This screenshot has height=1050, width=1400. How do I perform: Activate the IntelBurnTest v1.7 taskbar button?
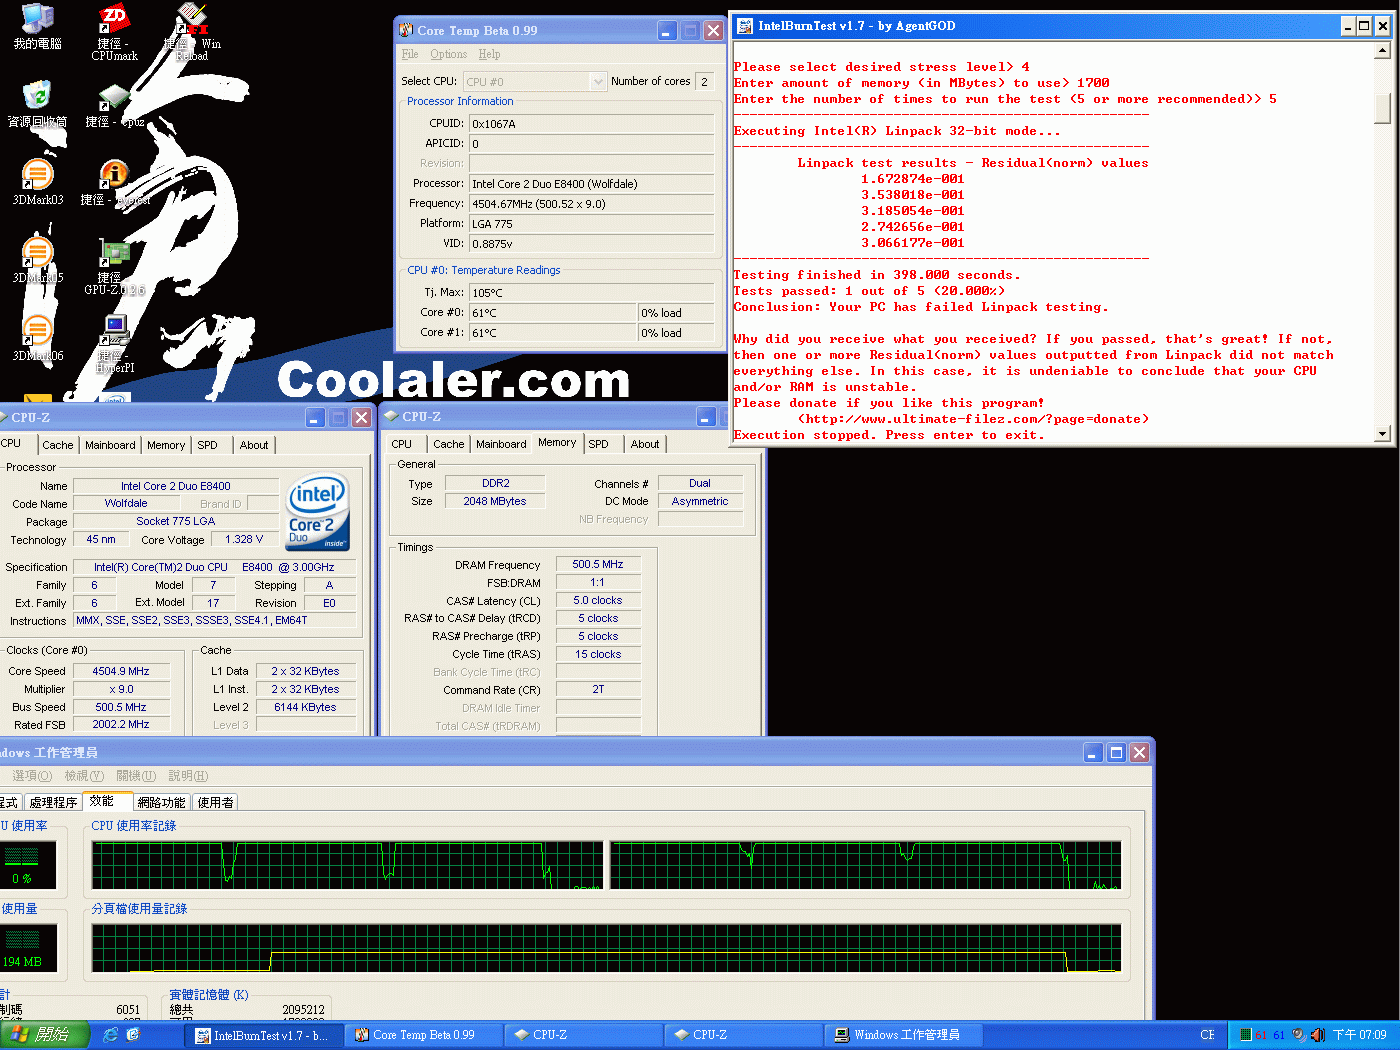[266, 1035]
